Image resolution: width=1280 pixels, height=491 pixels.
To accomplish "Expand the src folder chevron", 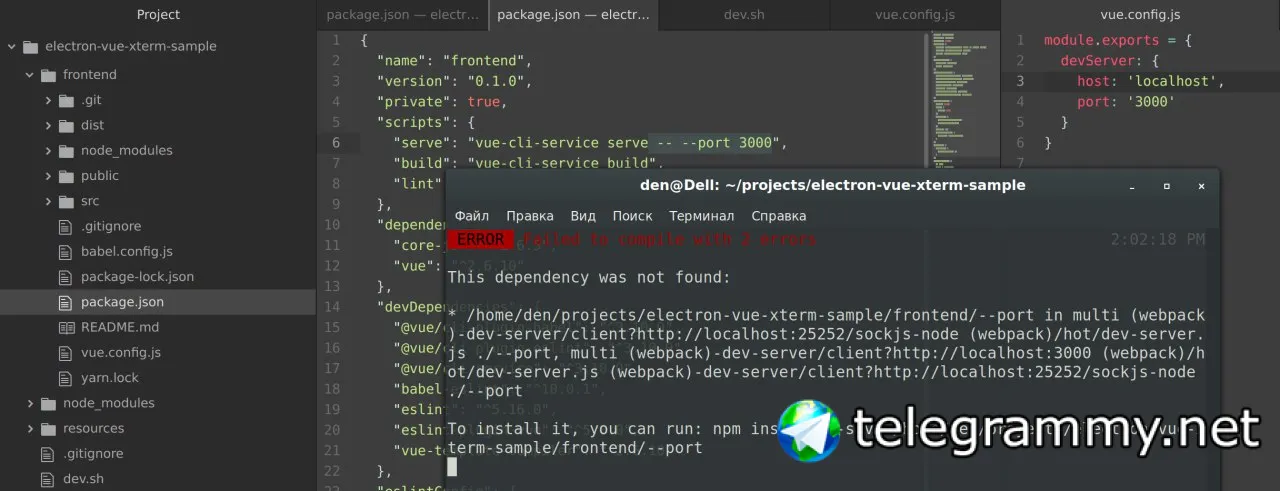I will coord(48,201).
